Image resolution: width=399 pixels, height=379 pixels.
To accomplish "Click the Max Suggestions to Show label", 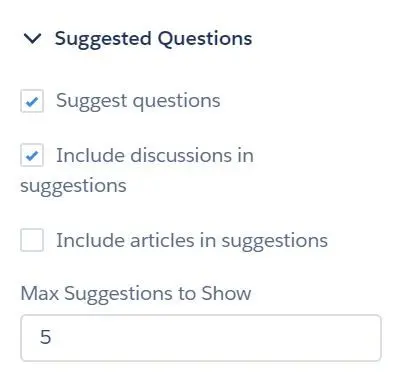I will pos(136,294).
